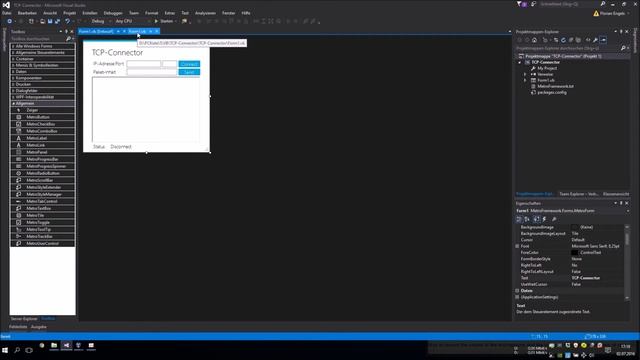Expand the Komponenten toolbox group
This screenshot has height=360, width=640.
tap(42, 78)
